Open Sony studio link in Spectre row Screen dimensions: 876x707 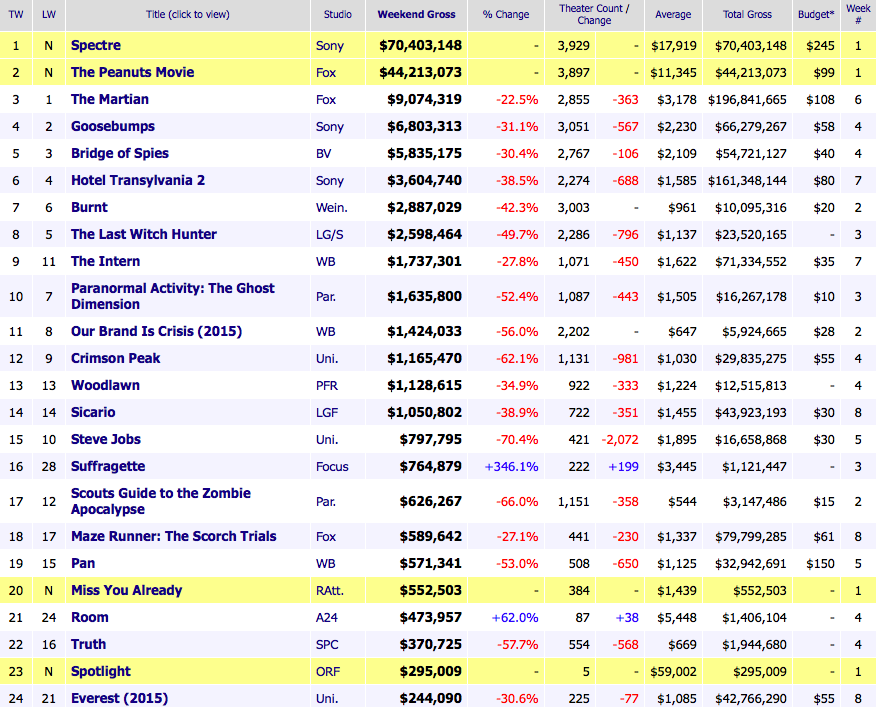click(x=330, y=46)
